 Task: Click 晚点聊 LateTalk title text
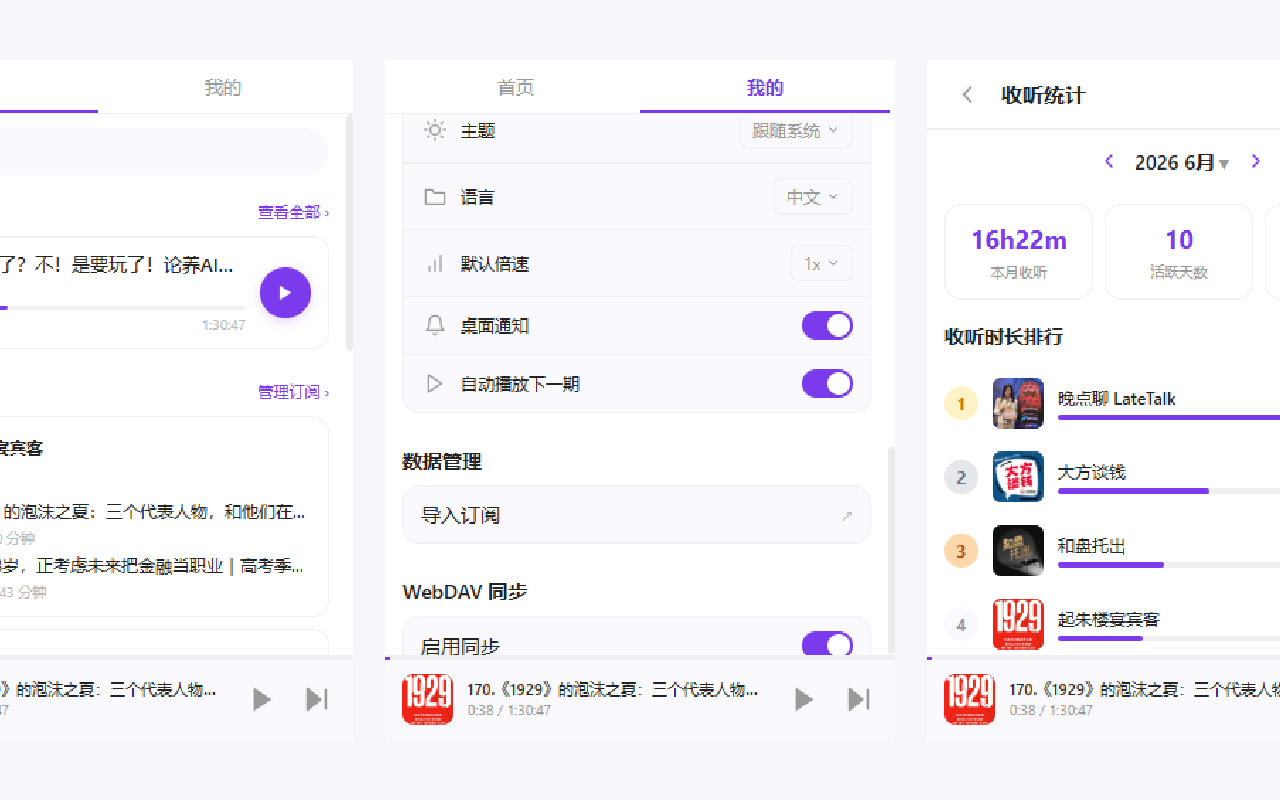(x=1117, y=399)
